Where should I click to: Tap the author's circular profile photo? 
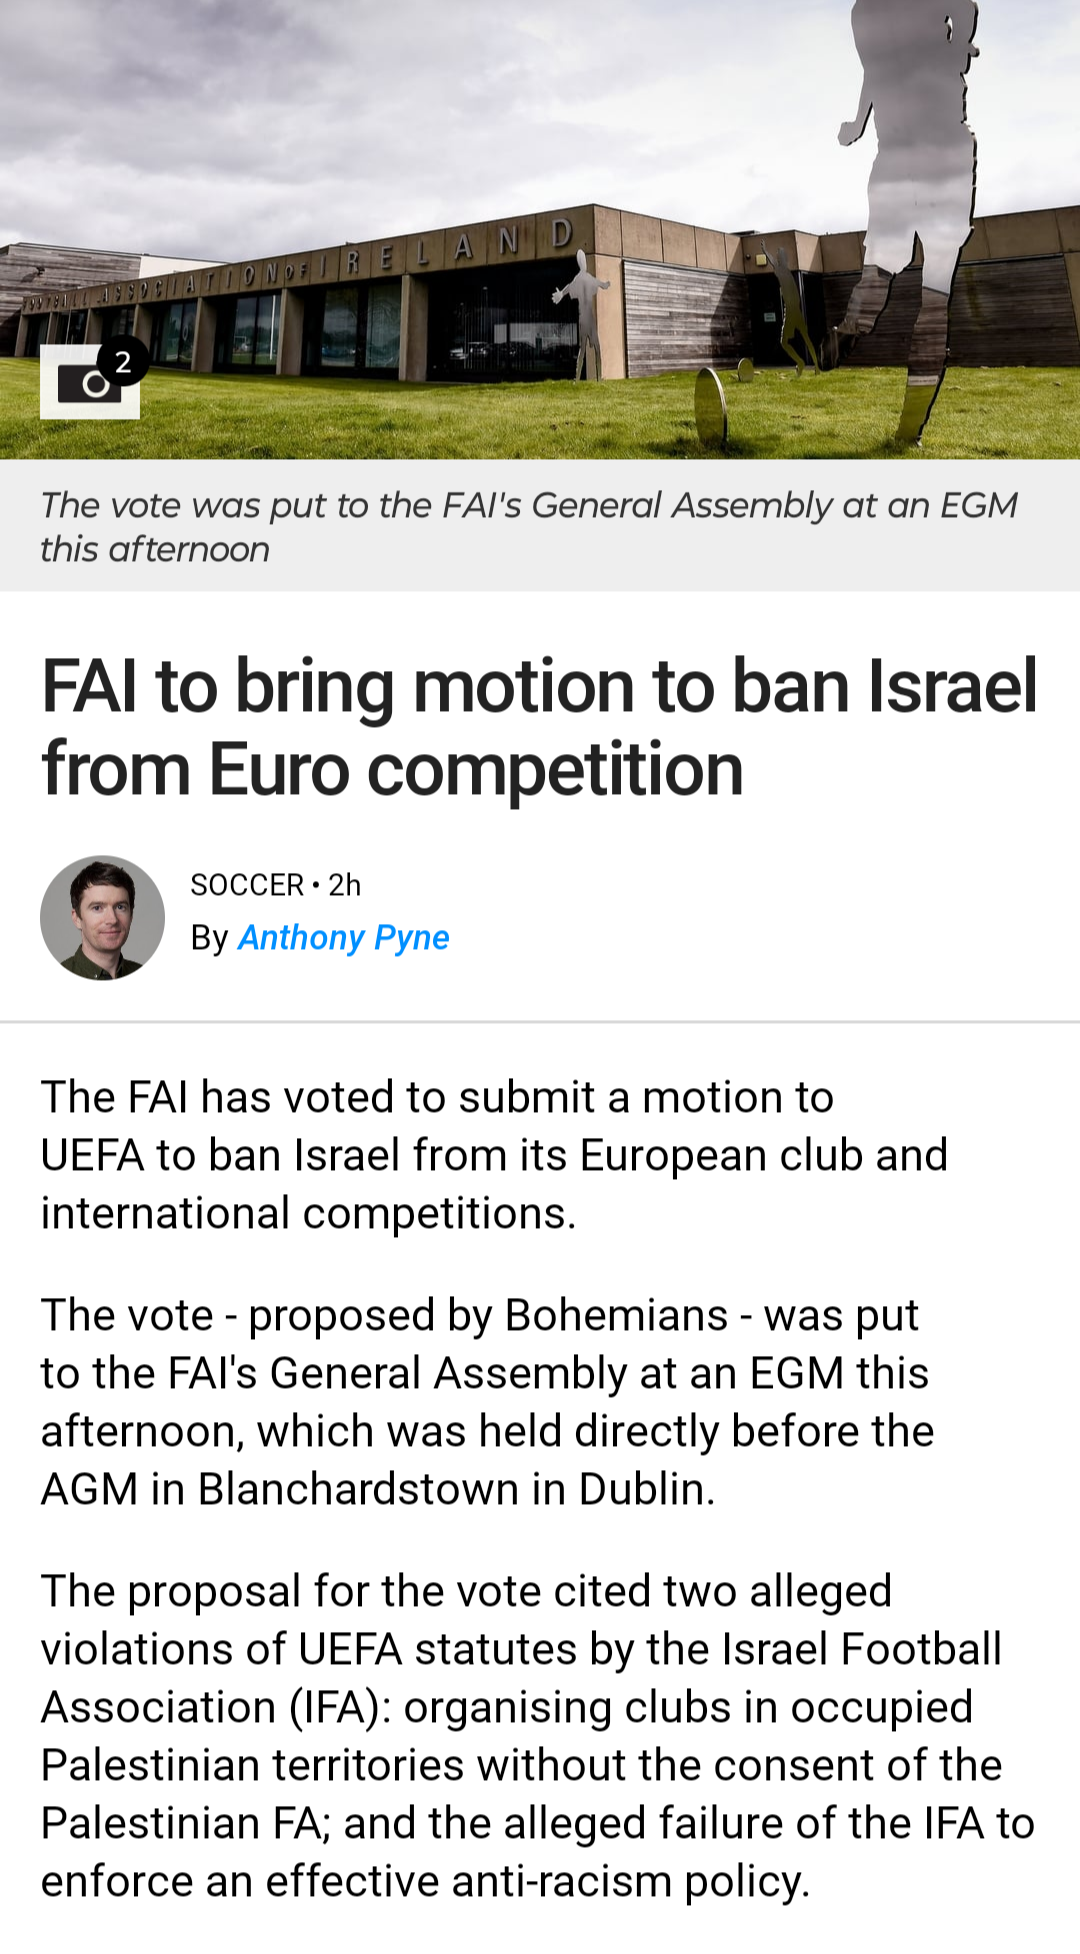point(102,917)
